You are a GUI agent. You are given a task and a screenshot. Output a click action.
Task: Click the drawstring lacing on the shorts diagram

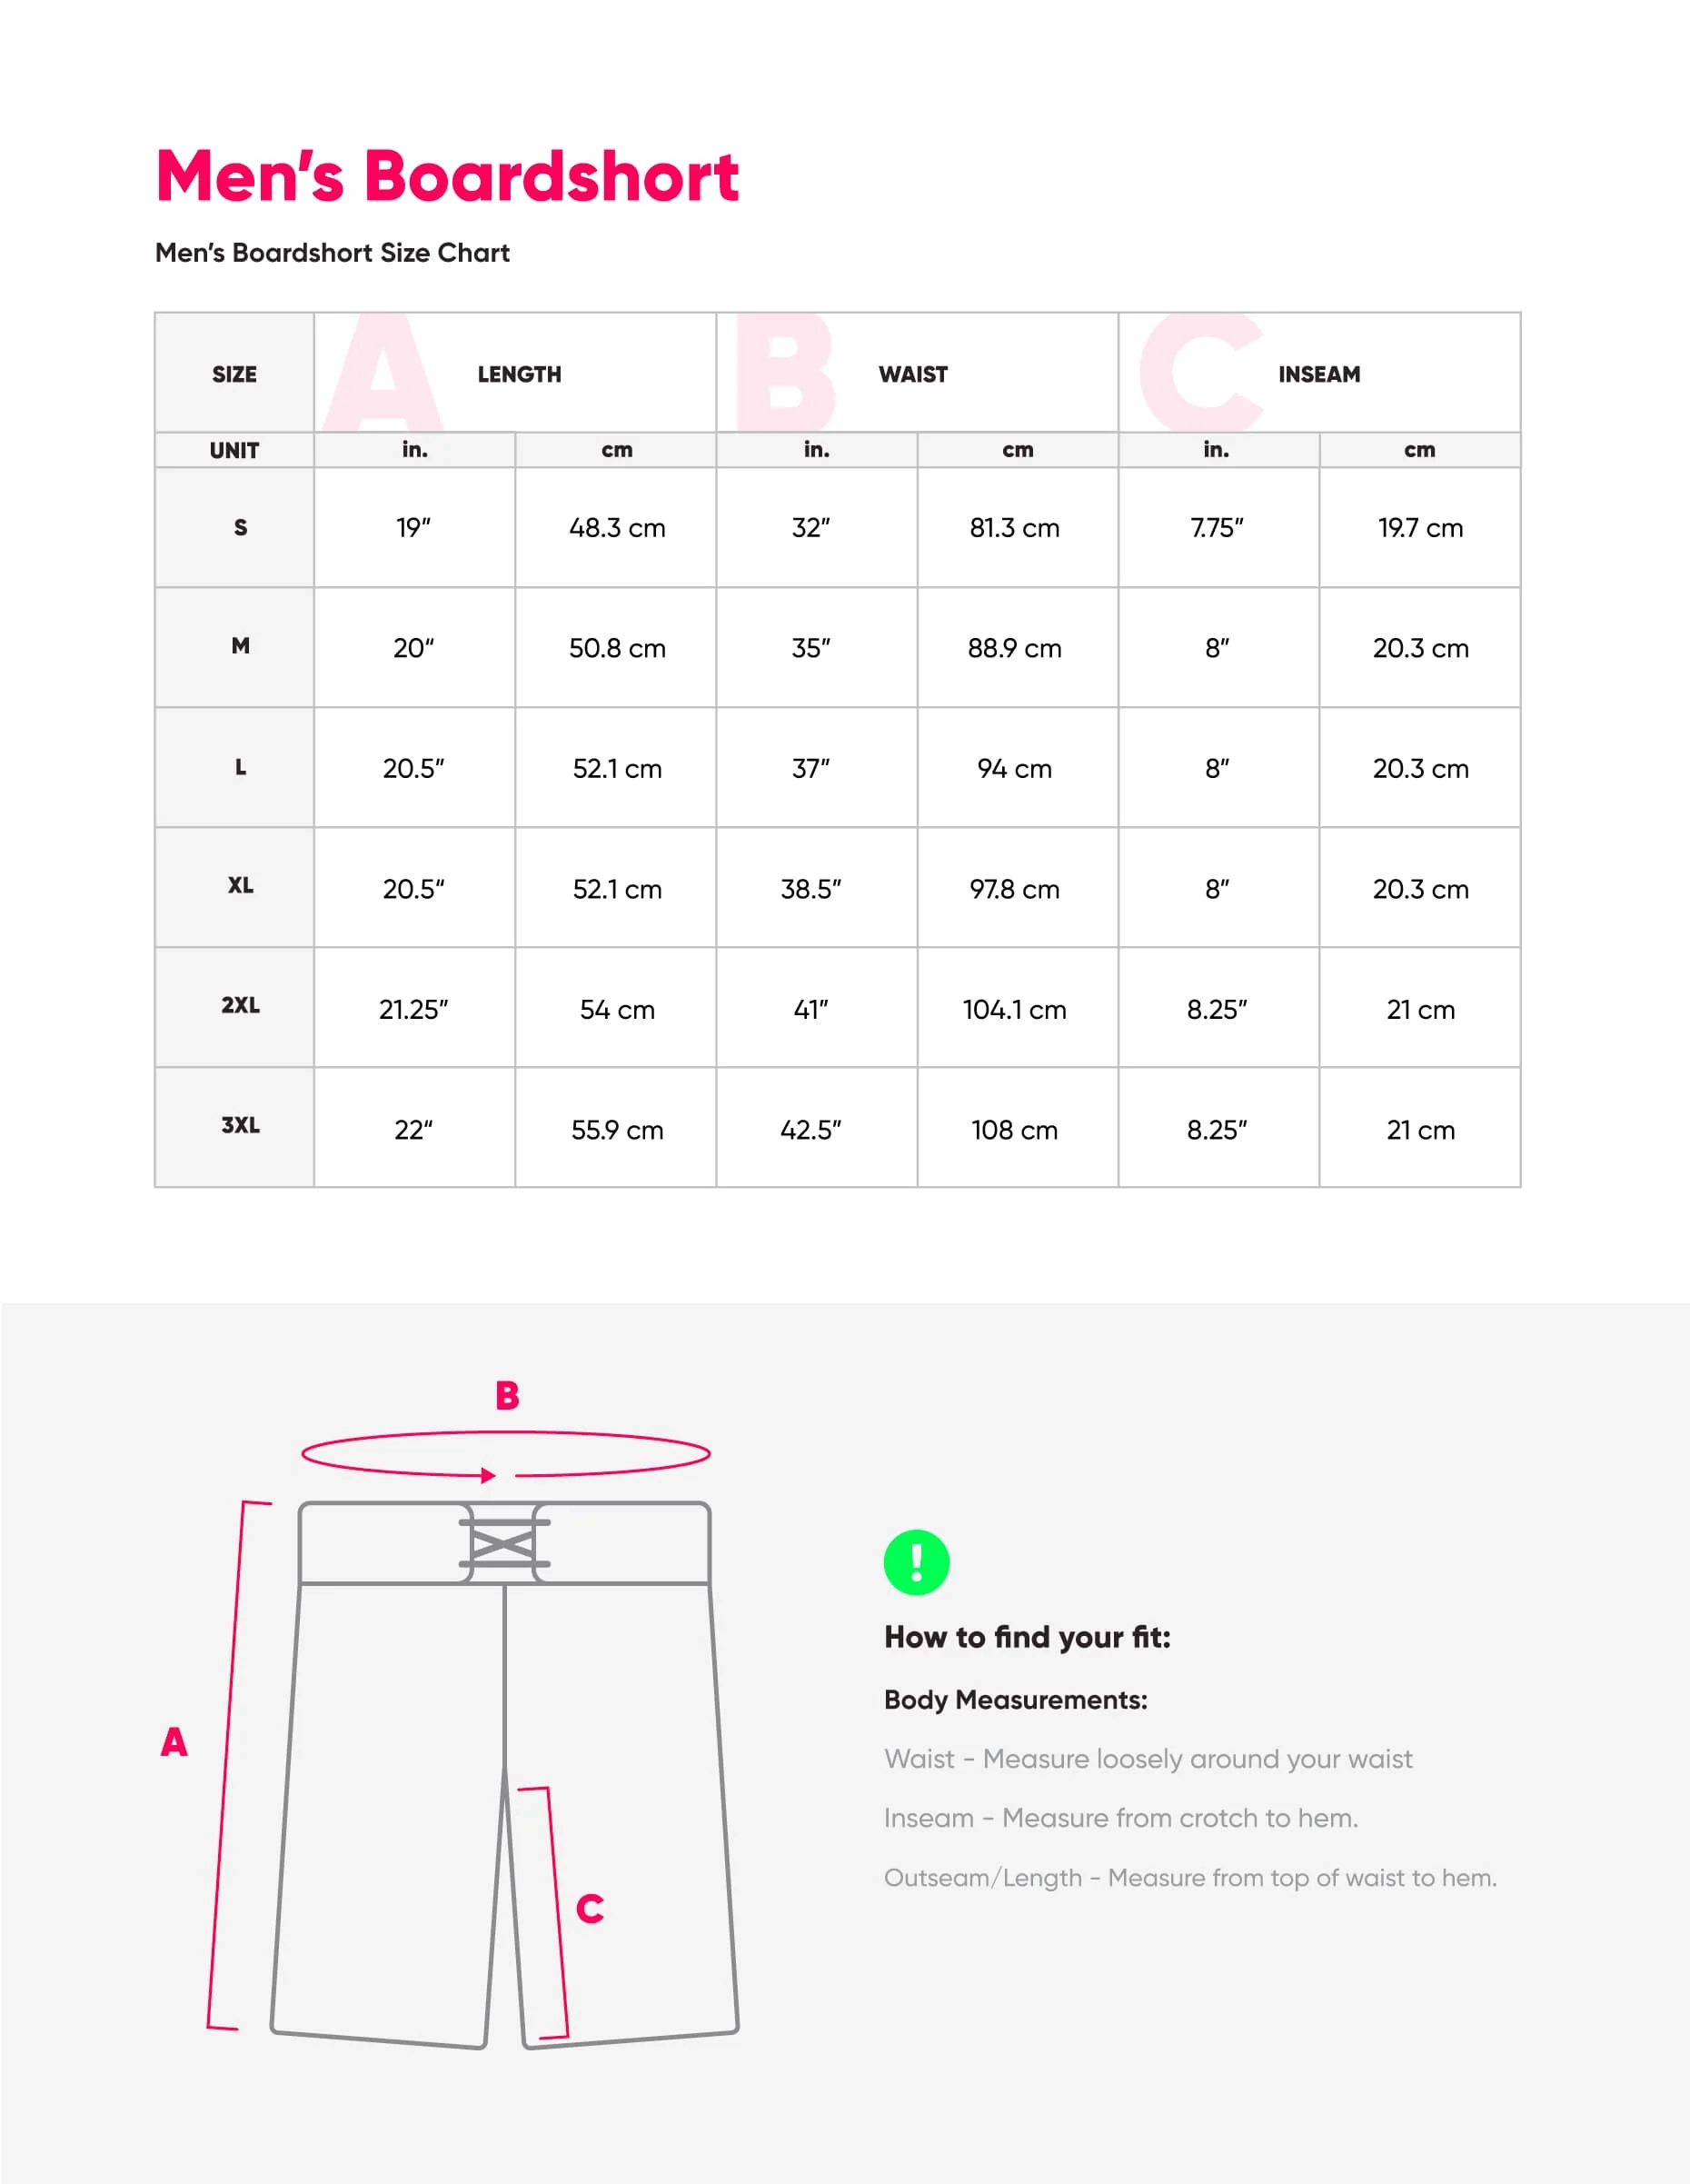tap(504, 1543)
